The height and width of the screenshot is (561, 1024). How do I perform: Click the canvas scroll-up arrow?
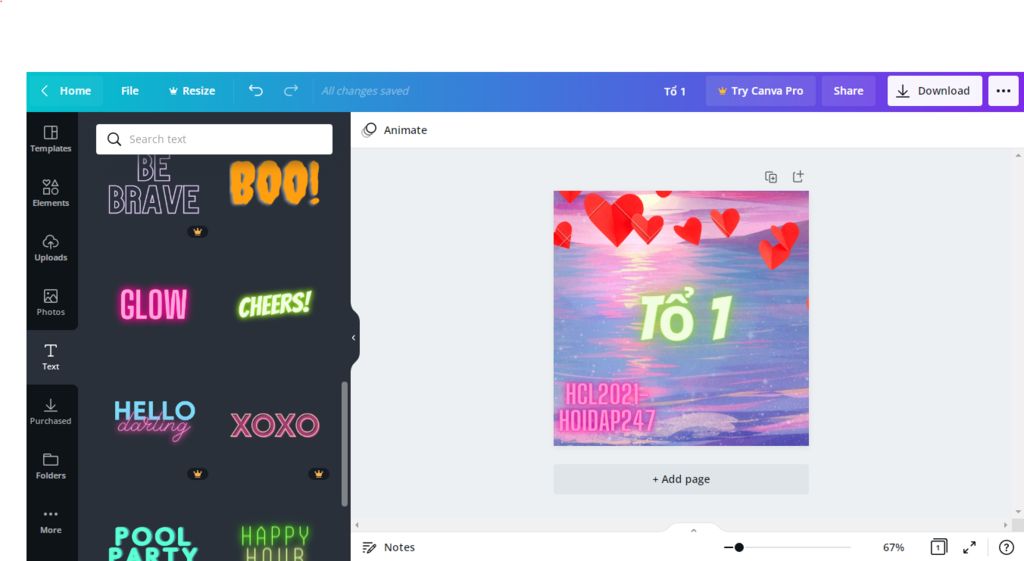1017,156
